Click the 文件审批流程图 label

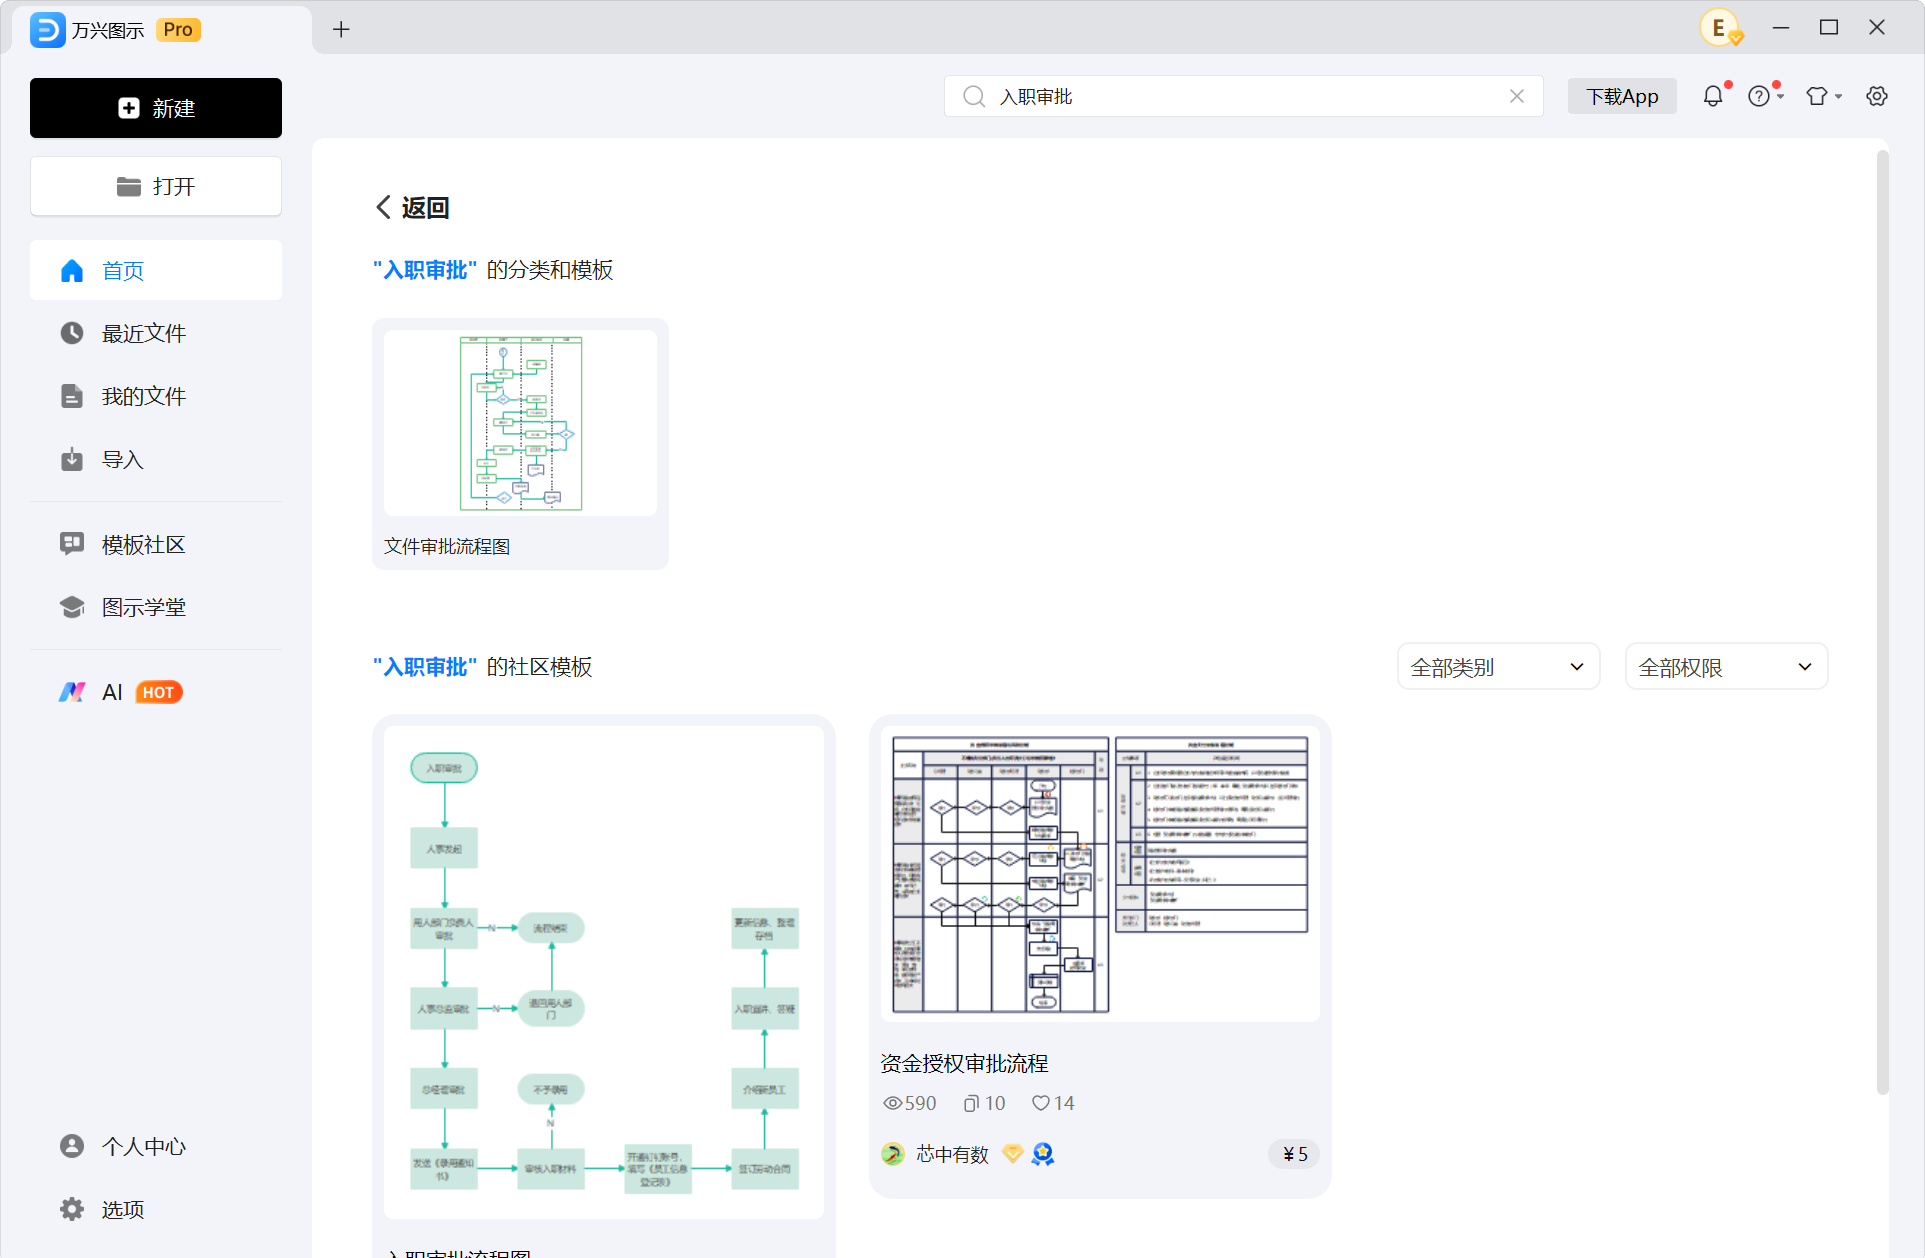[x=447, y=546]
